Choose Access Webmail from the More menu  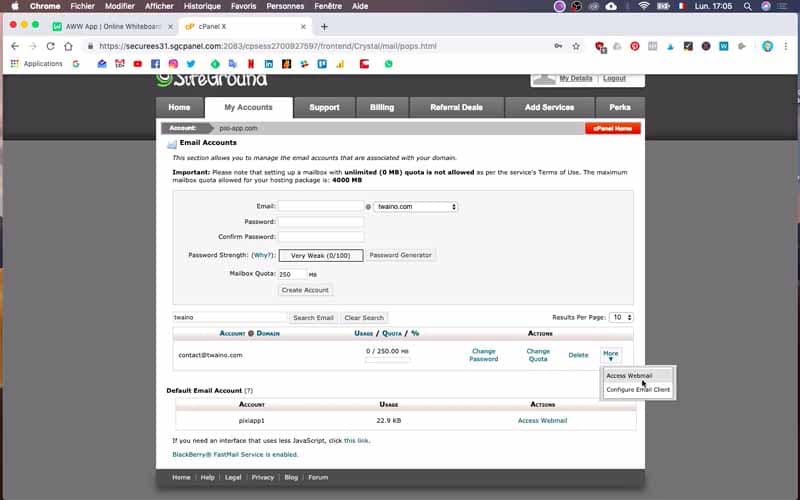point(629,376)
